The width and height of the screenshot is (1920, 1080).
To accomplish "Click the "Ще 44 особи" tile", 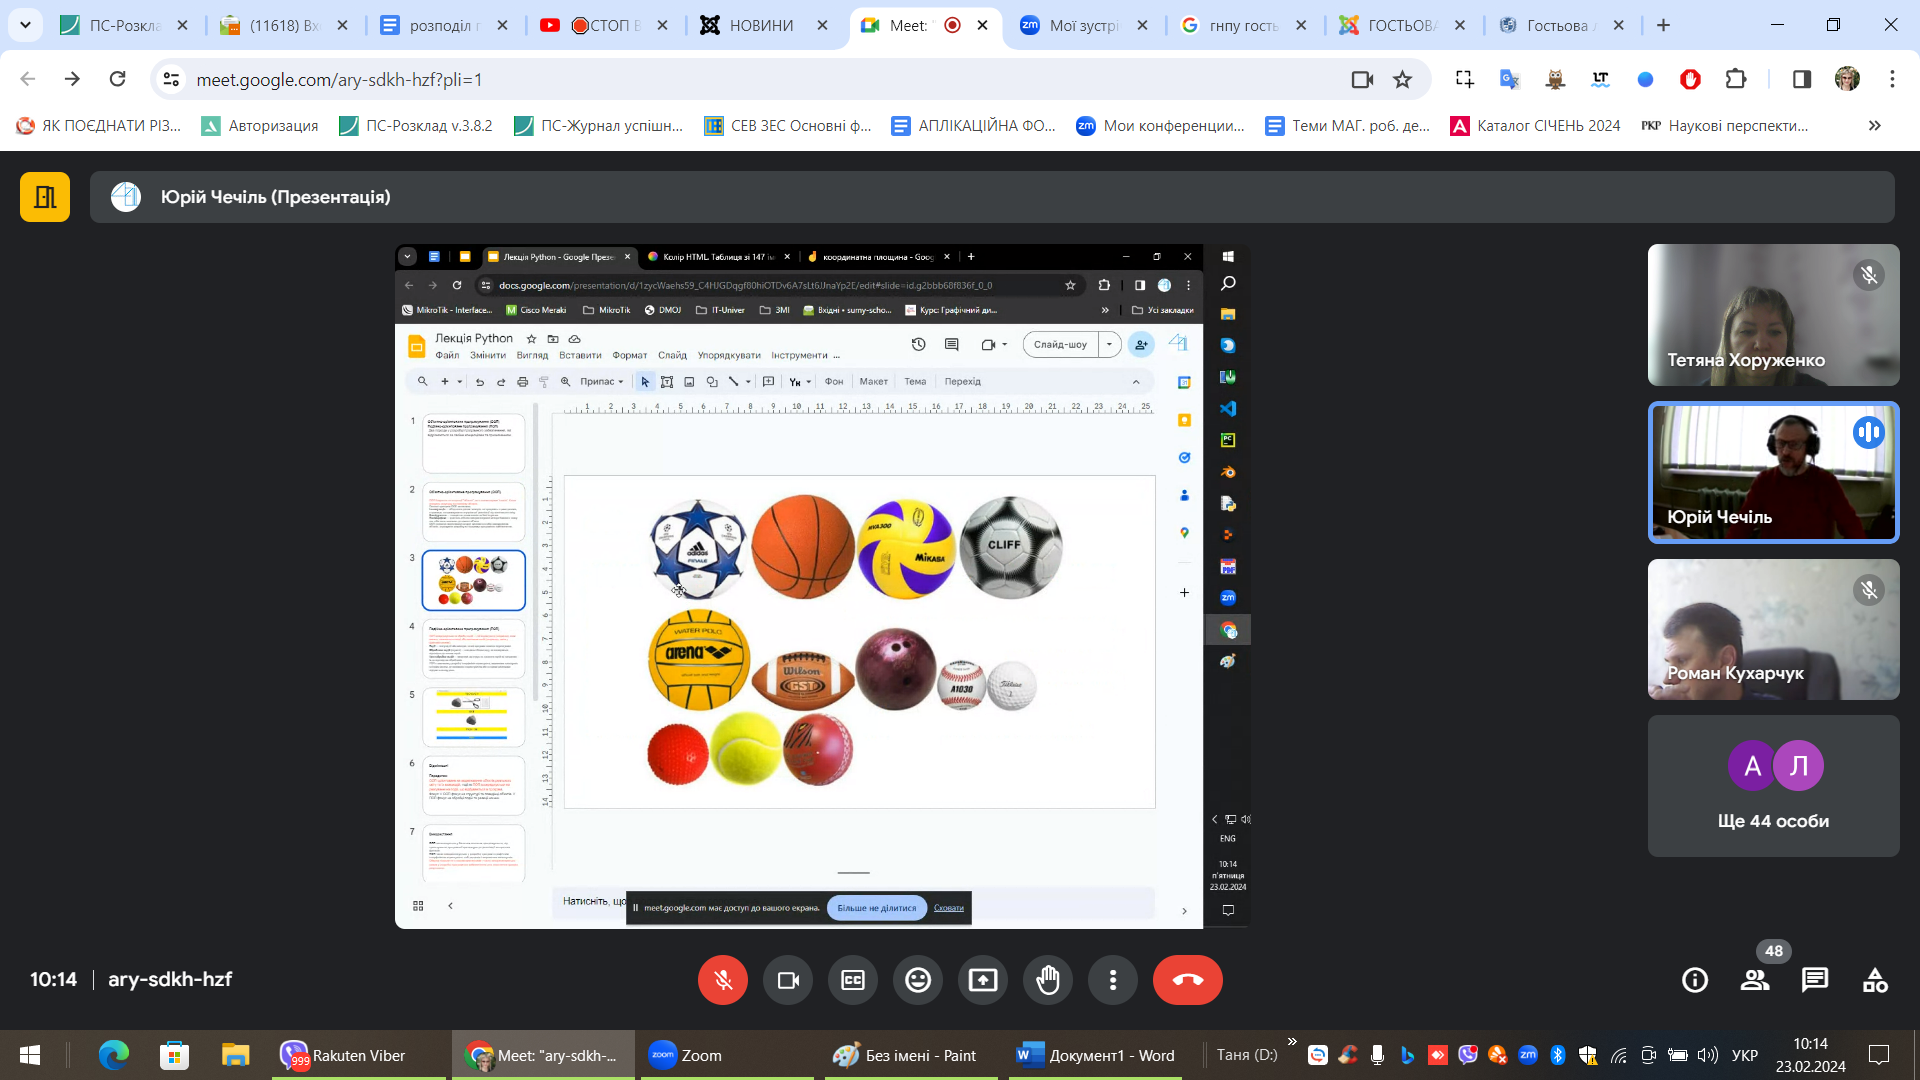I will coord(1773,785).
